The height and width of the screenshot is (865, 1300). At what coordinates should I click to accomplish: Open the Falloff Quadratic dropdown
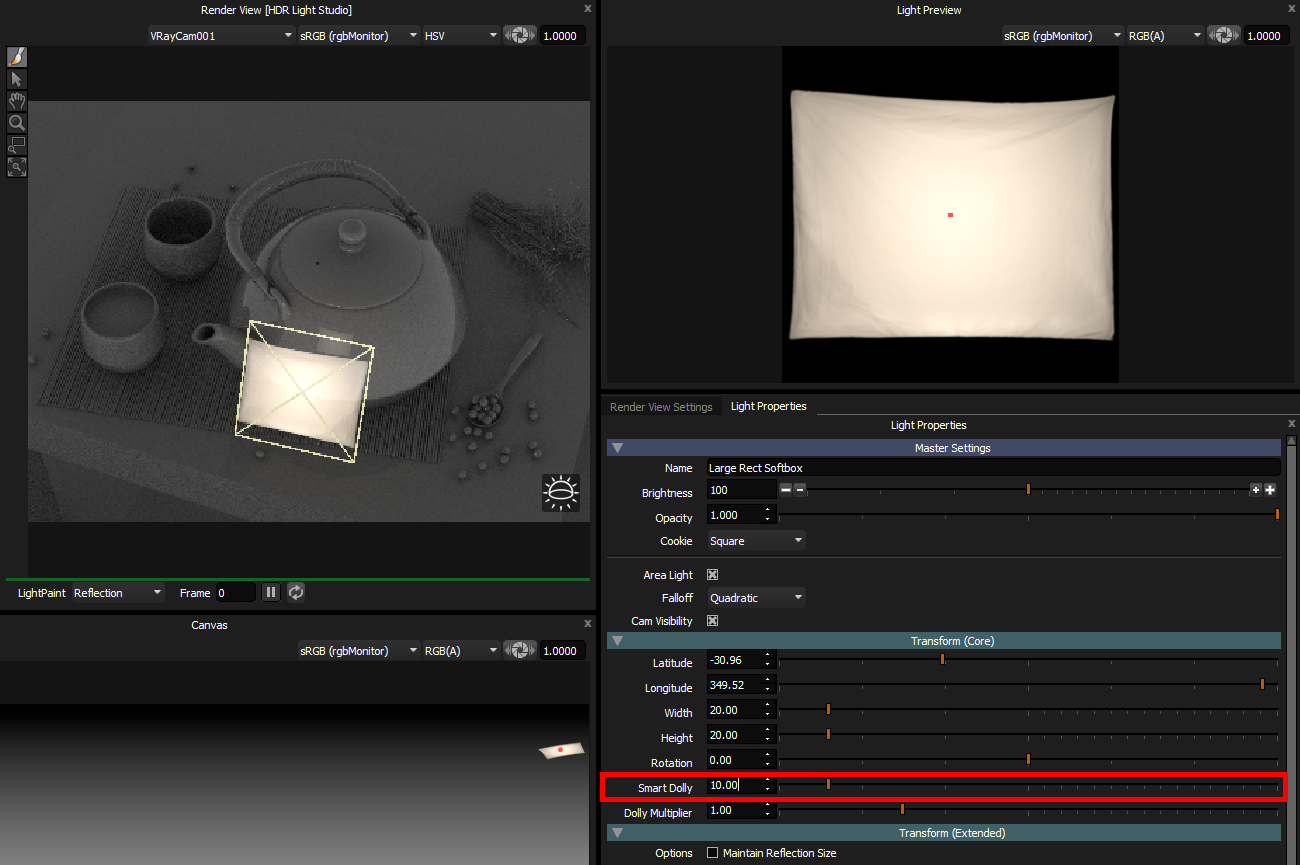coord(756,598)
